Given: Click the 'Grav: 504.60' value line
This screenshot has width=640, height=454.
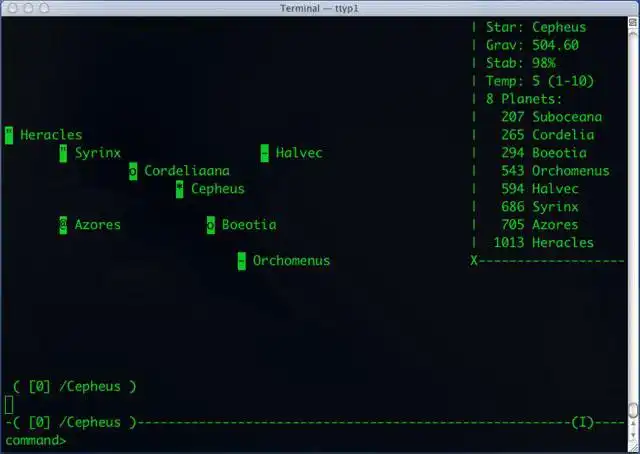Looking at the screenshot, I should coord(532,45).
